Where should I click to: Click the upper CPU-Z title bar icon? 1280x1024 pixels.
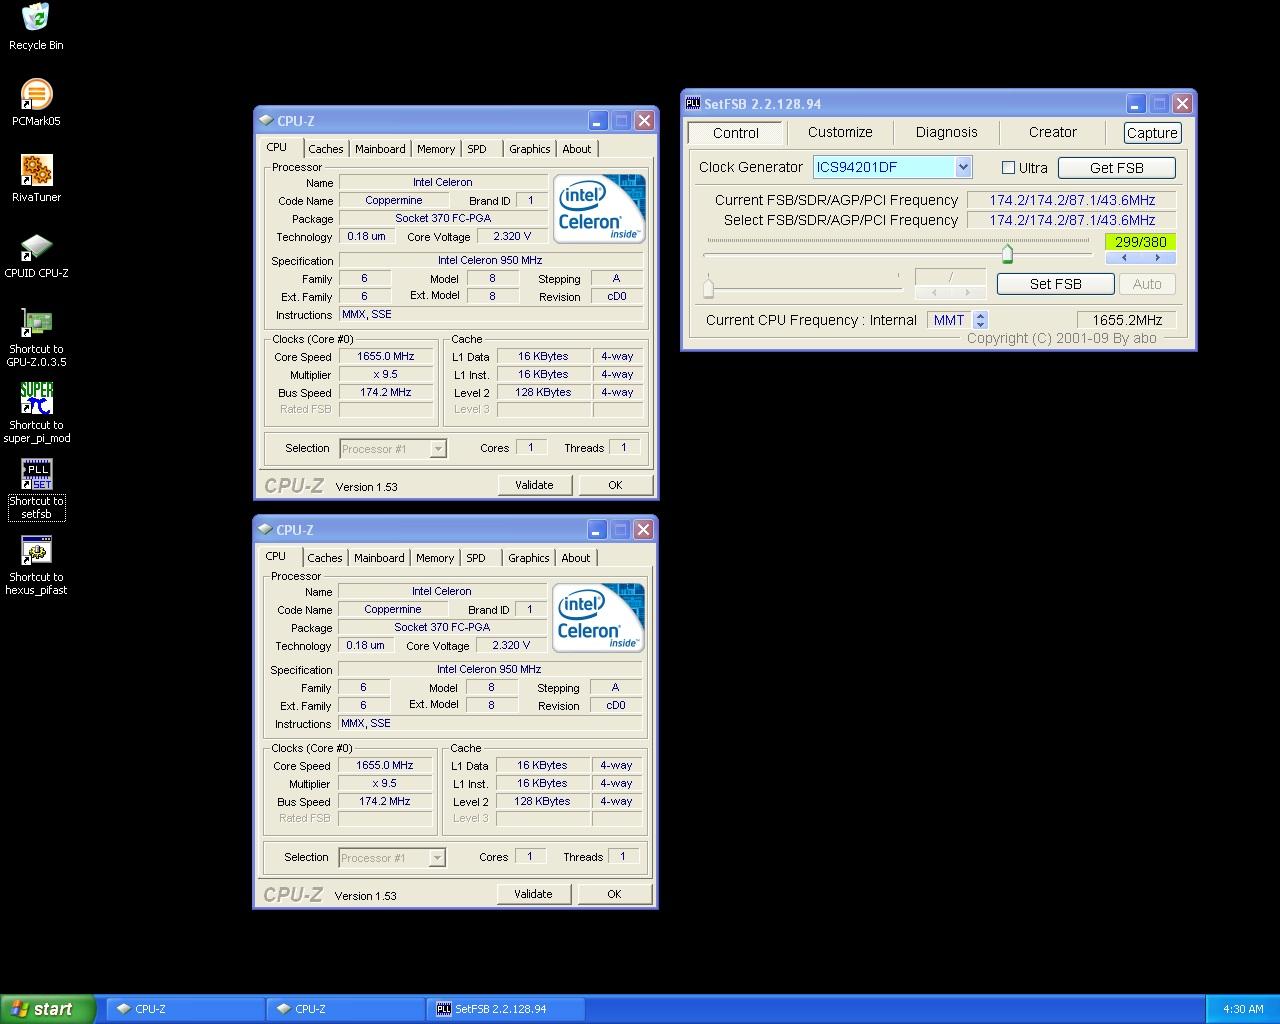(266, 120)
